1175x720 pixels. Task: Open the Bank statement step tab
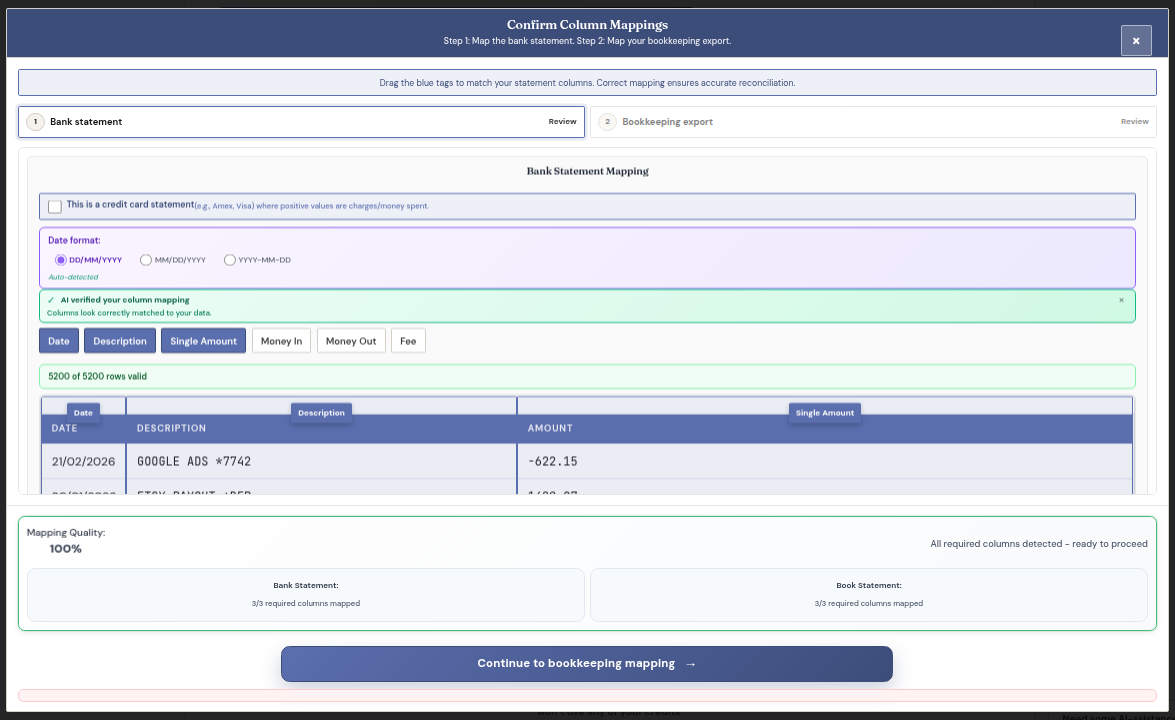pos(301,121)
